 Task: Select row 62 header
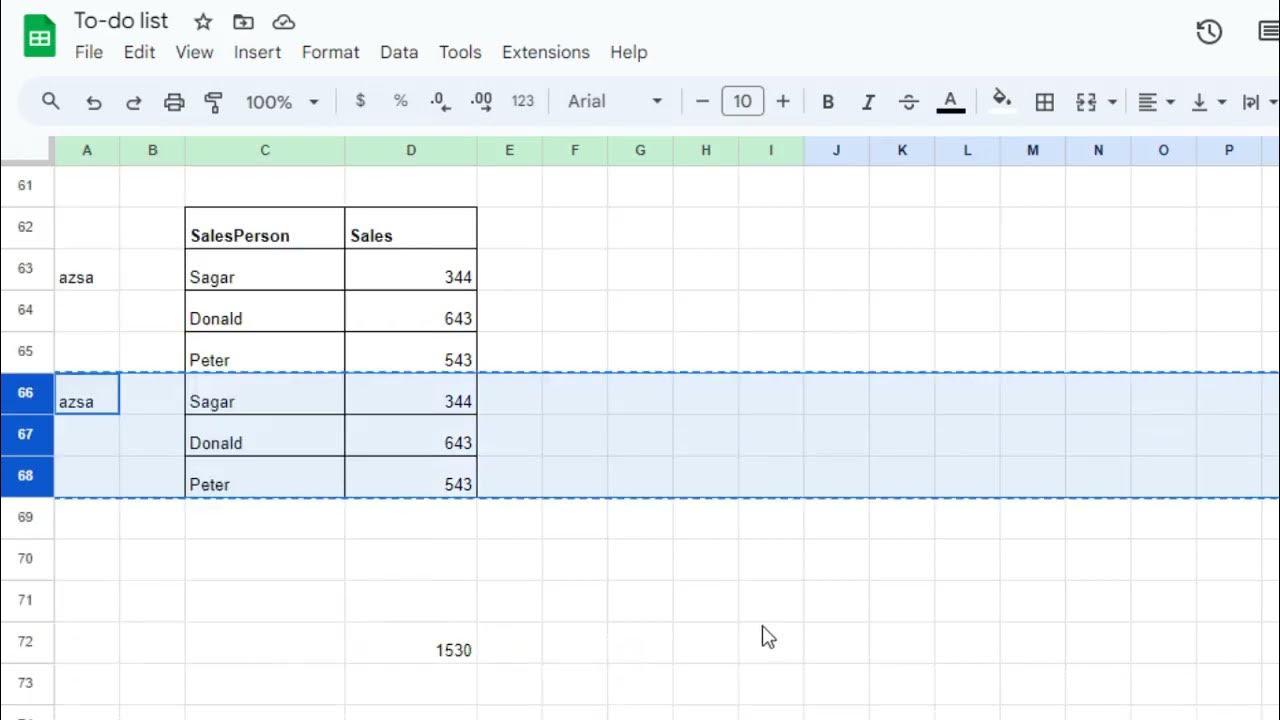[26, 227]
